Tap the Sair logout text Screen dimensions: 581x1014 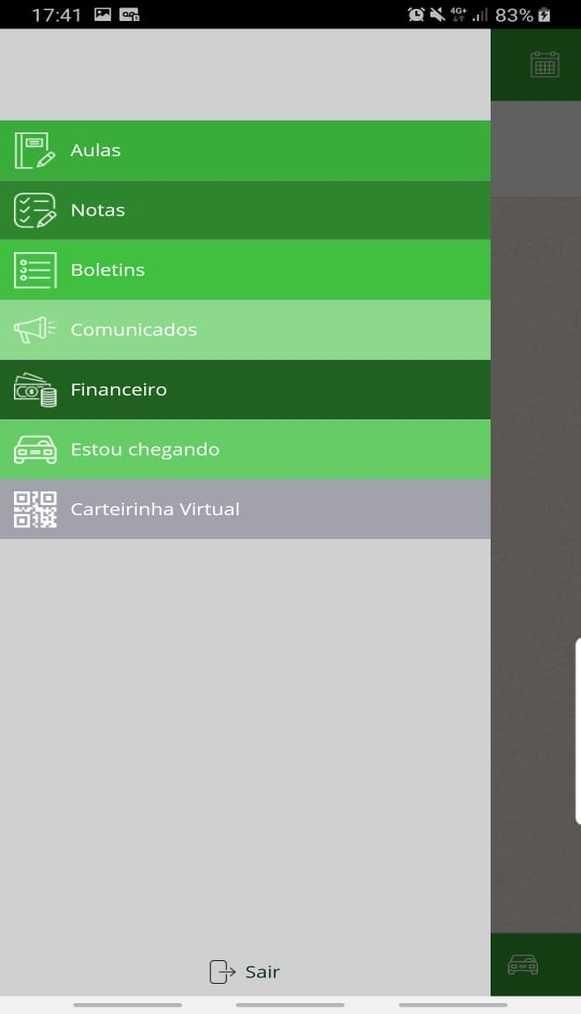click(x=262, y=972)
